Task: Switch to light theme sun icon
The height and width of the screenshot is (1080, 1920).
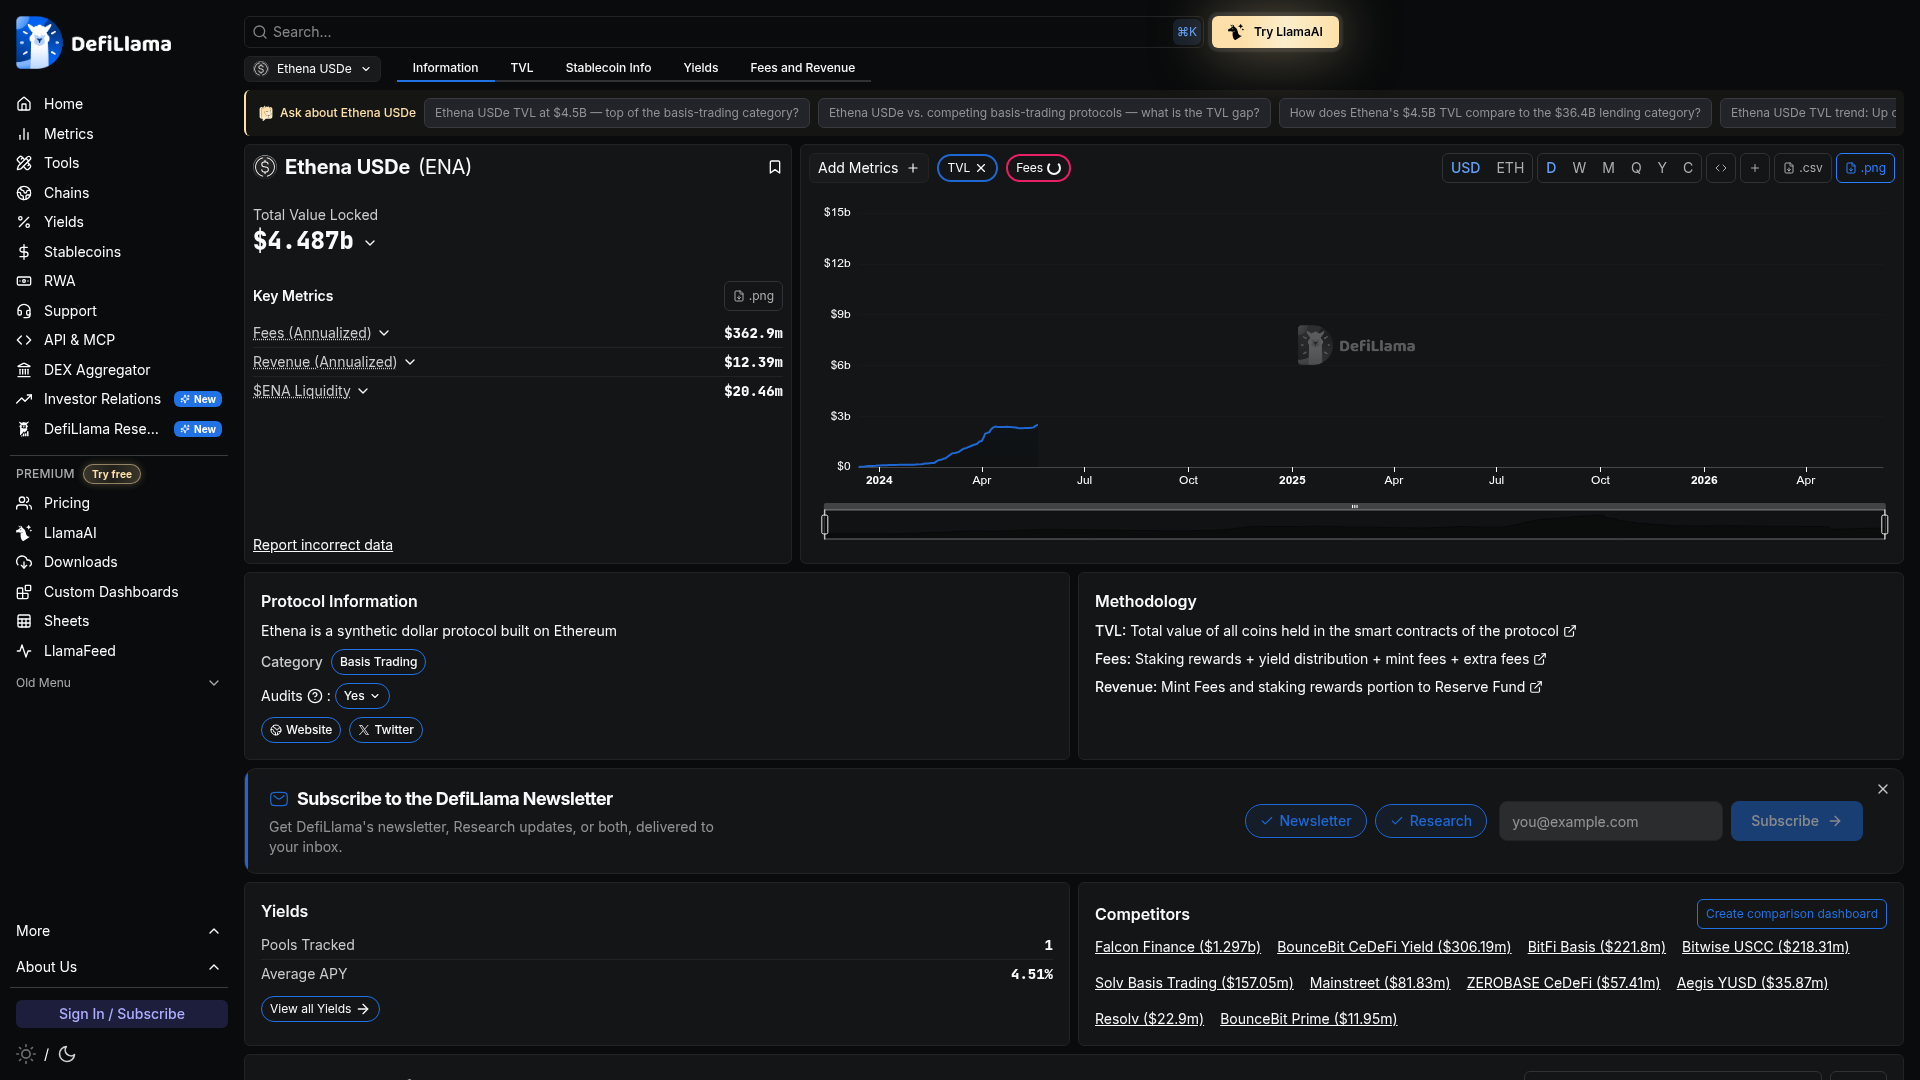Action: [x=26, y=1054]
